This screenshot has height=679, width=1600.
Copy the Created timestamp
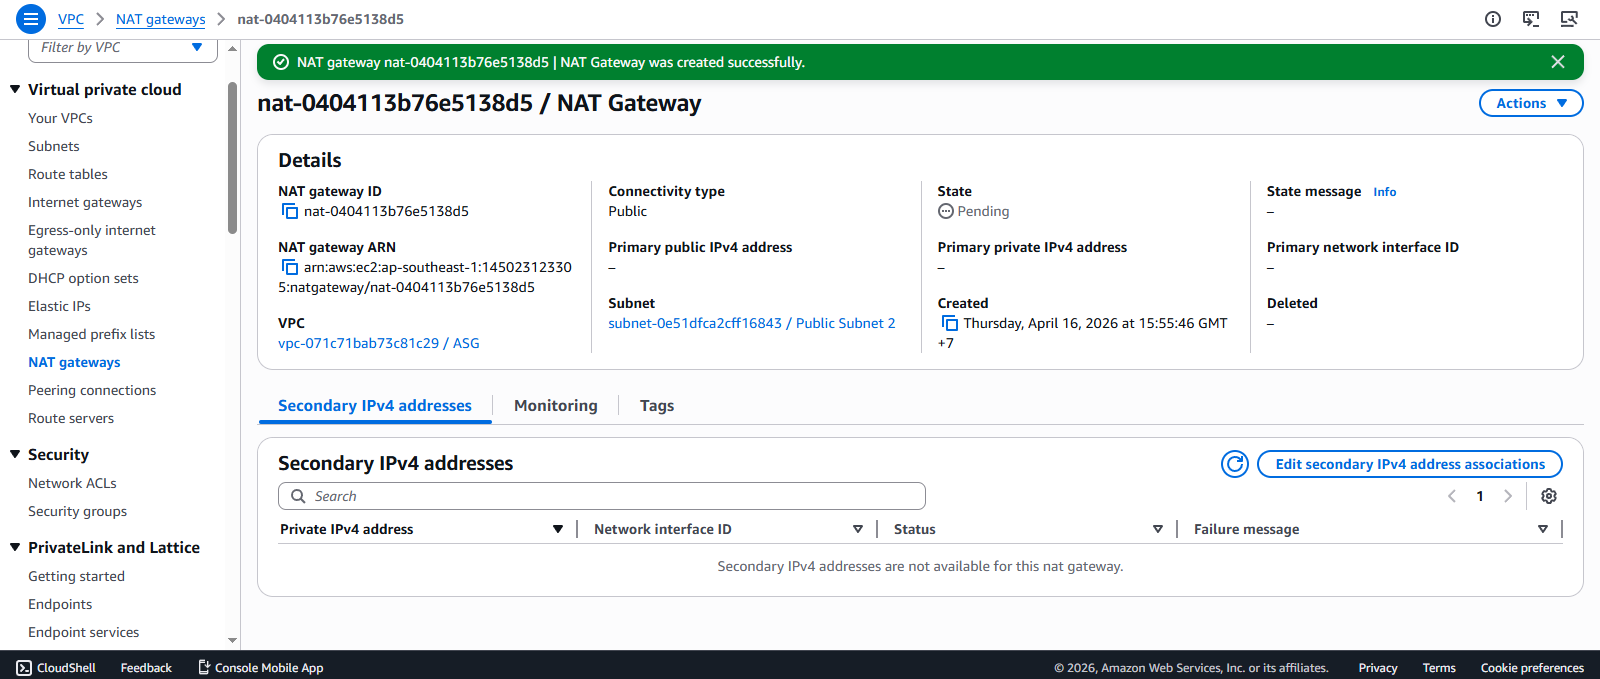[950, 323]
